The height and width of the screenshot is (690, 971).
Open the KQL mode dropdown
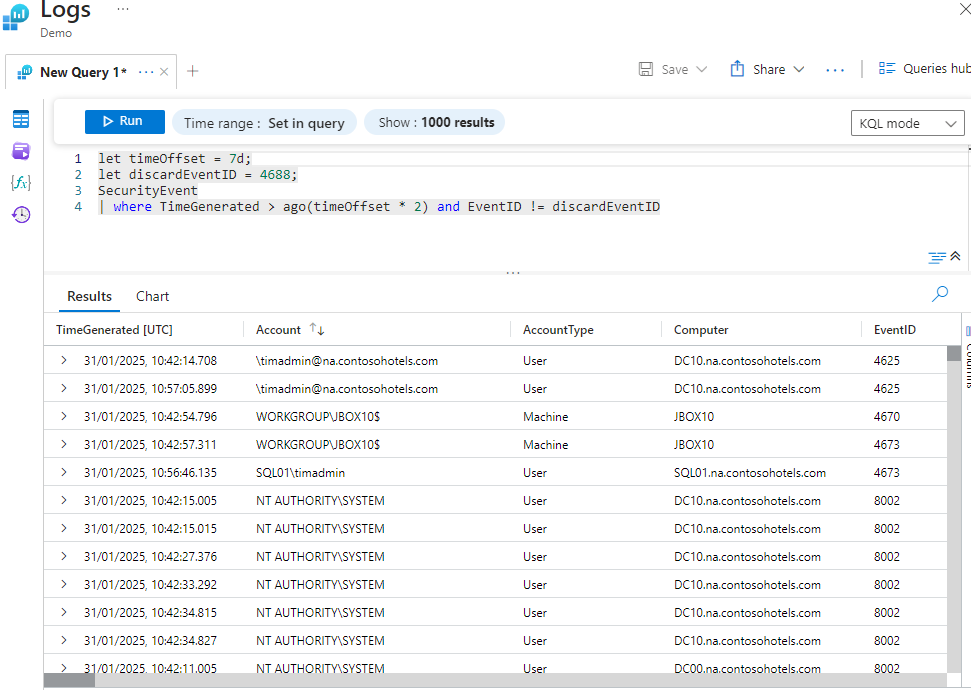point(907,123)
